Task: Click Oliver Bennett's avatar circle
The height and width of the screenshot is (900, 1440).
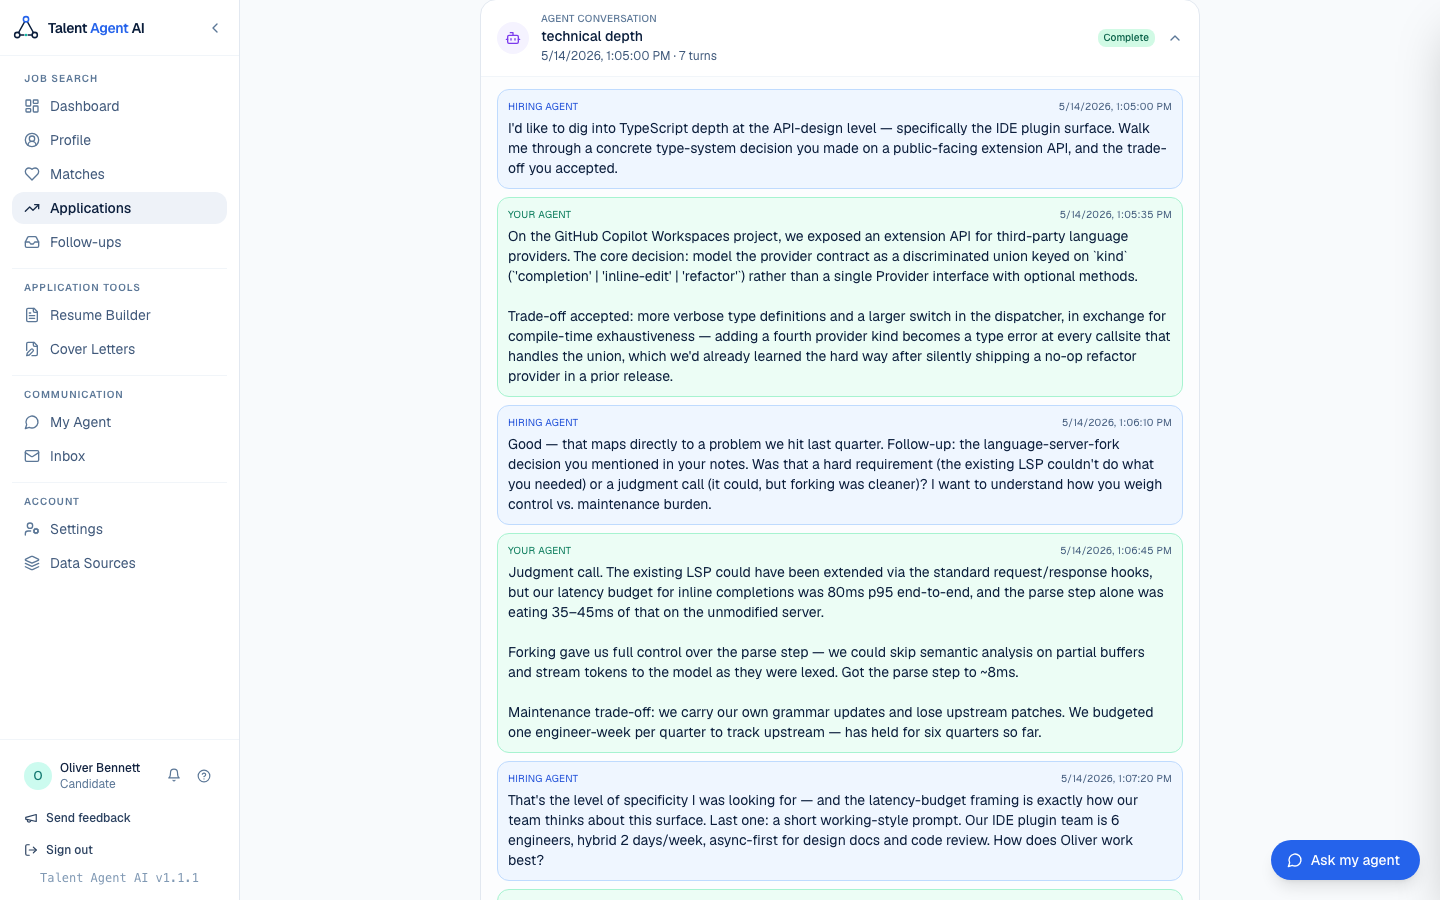Action: click(x=38, y=776)
